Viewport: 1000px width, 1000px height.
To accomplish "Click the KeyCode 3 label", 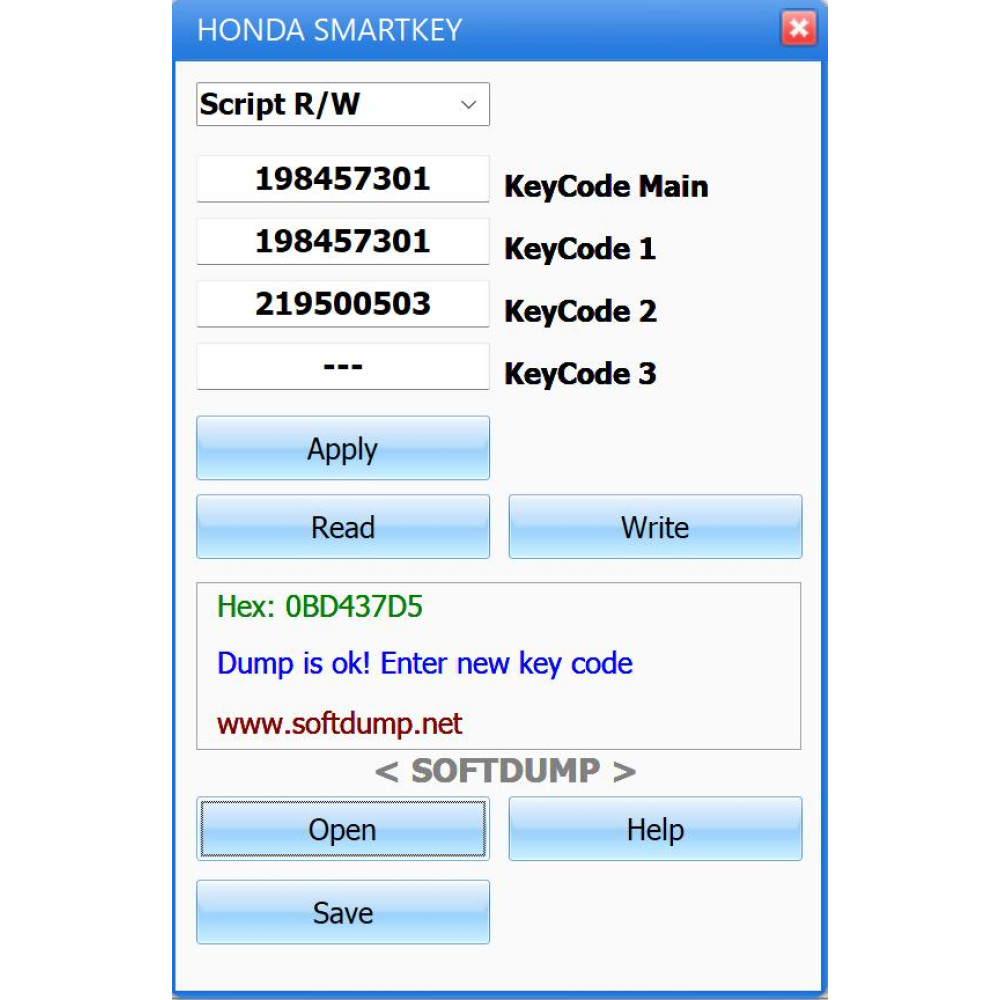I will tap(580, 374).
